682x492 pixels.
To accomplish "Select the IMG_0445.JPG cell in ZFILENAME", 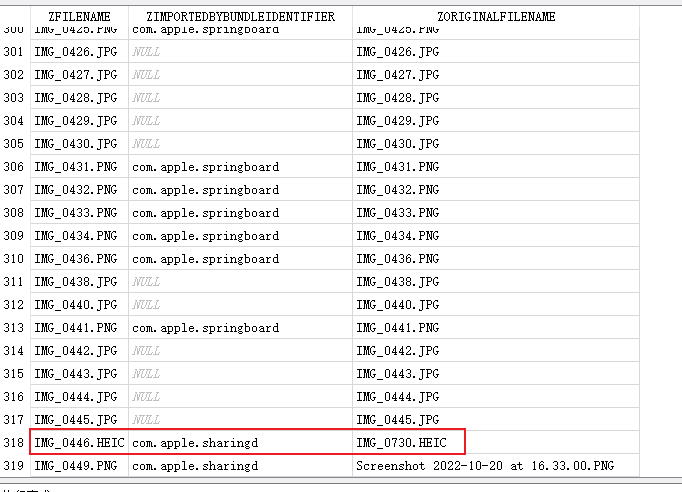I will tap(79, 419).
